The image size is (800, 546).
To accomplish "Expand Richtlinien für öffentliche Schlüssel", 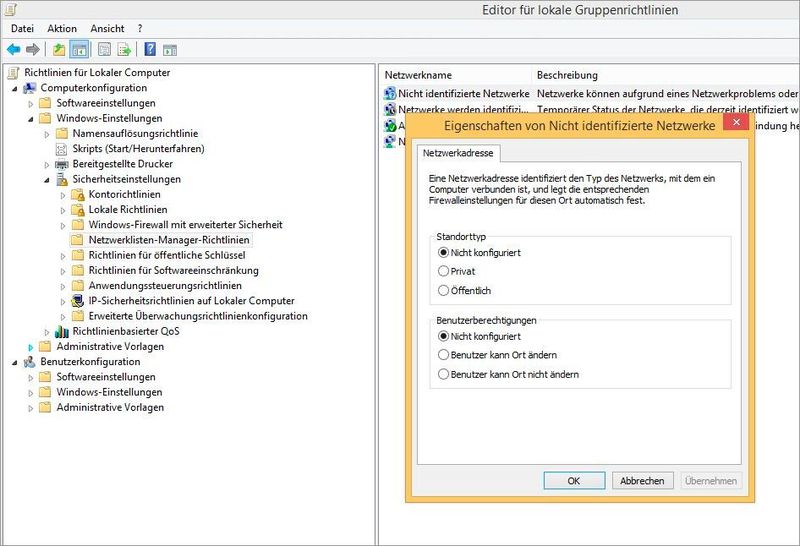I will tap(63, 256).
